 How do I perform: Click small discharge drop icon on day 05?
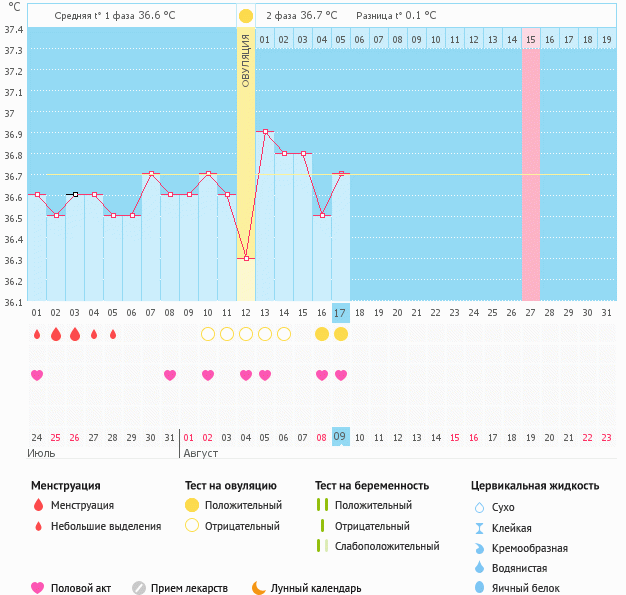113,334
